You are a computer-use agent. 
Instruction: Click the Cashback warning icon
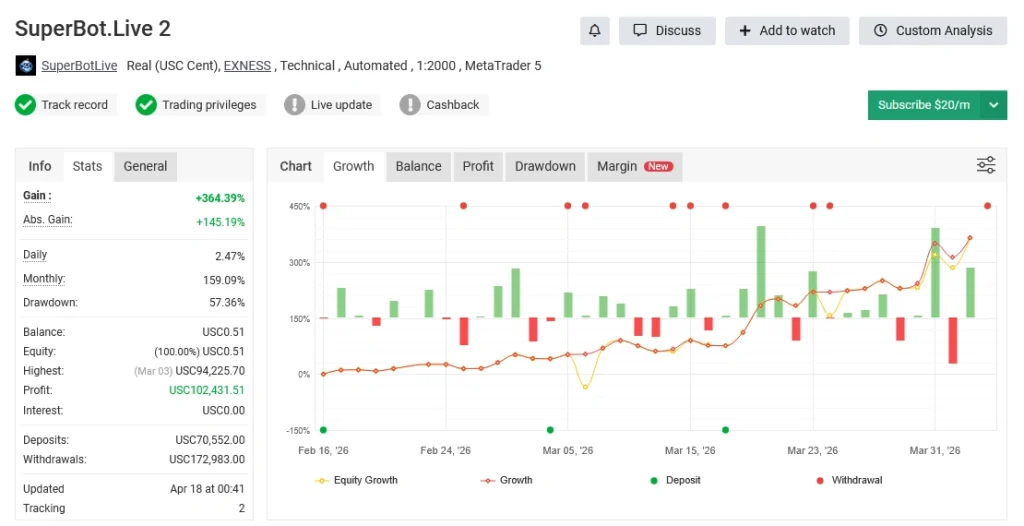pyautogui.click(x=410, y=105)
